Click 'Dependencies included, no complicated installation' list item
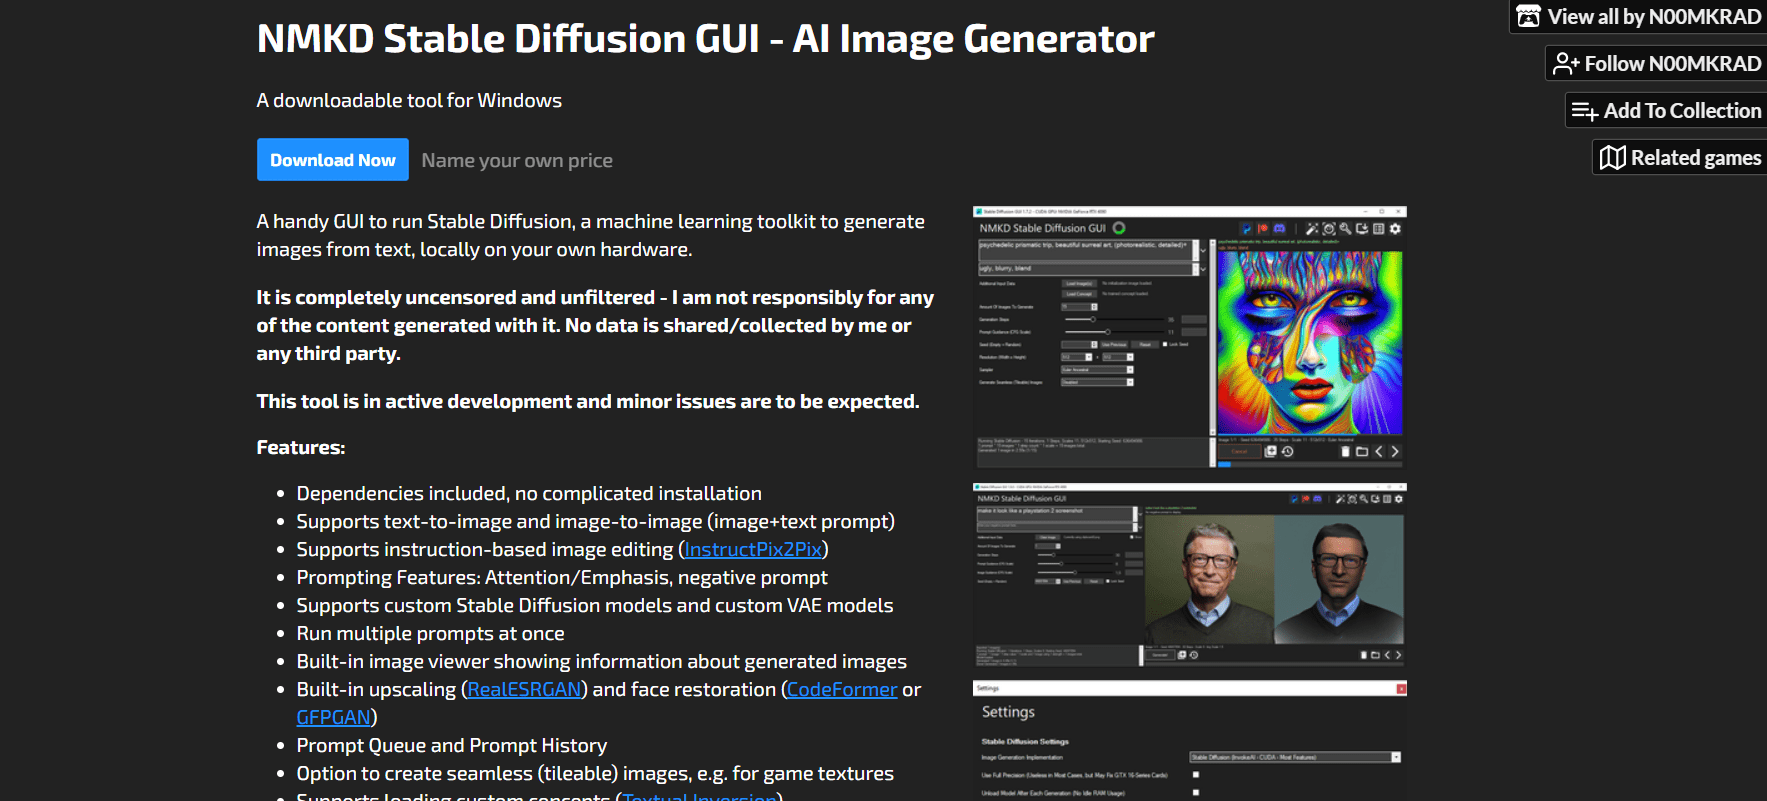This screenshot has height=801, width=1767. coord(529,493)
